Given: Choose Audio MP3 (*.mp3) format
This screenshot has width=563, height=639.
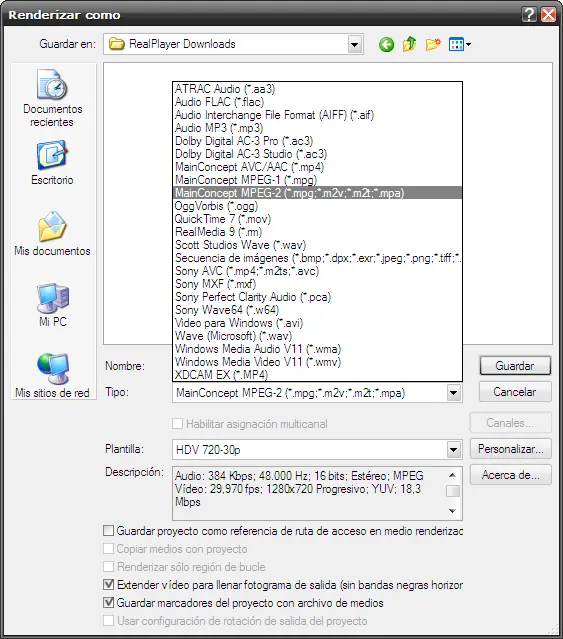Looking at the screenshot, I should (317, 128).
